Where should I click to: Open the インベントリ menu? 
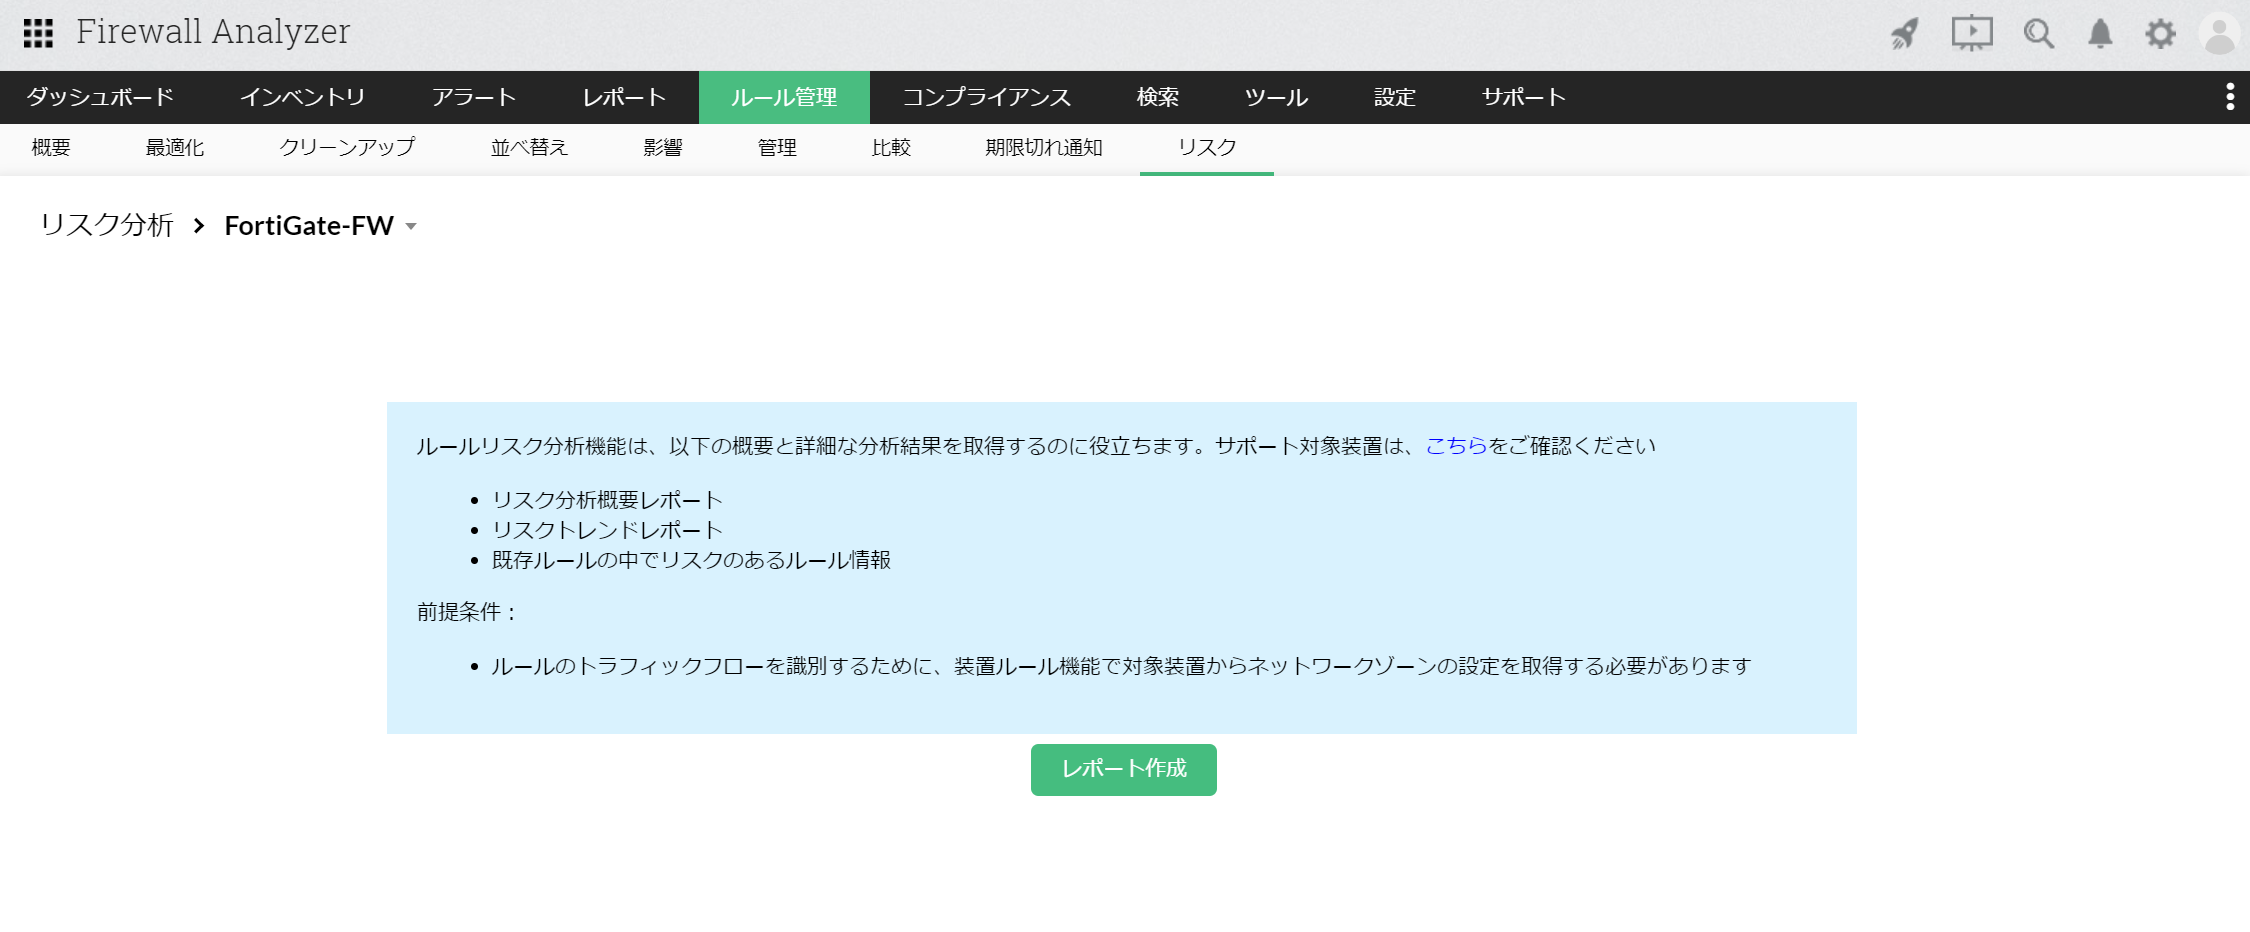(x=303, y=97)
